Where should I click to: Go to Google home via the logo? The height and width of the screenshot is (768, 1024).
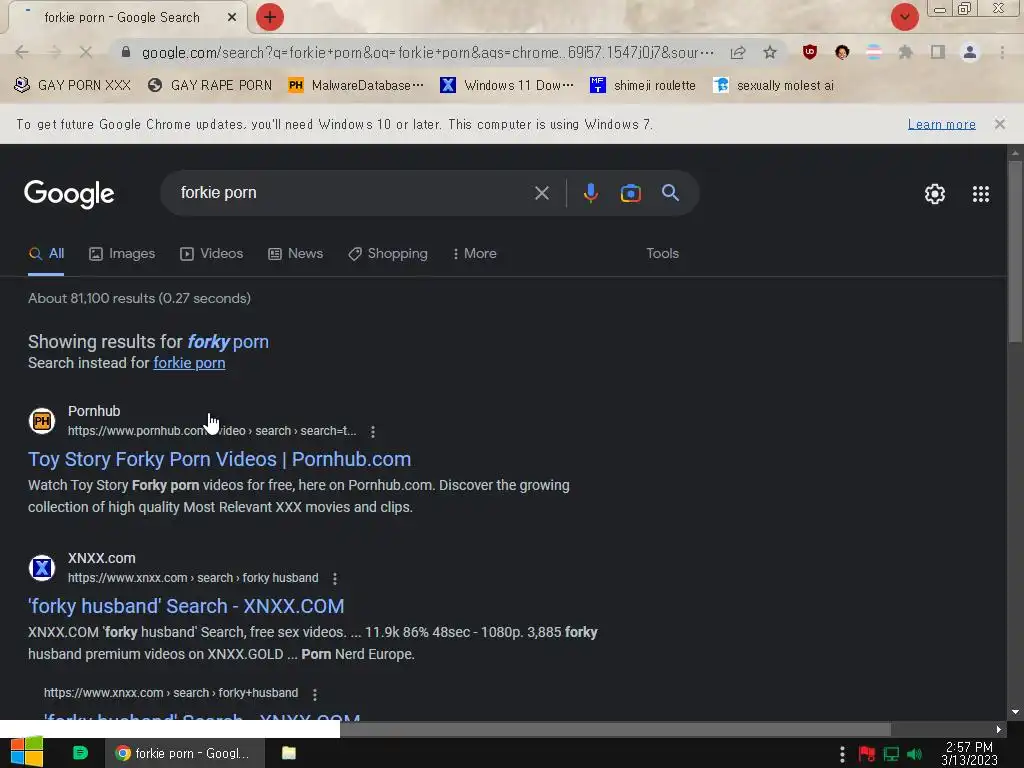click(69, 194)
